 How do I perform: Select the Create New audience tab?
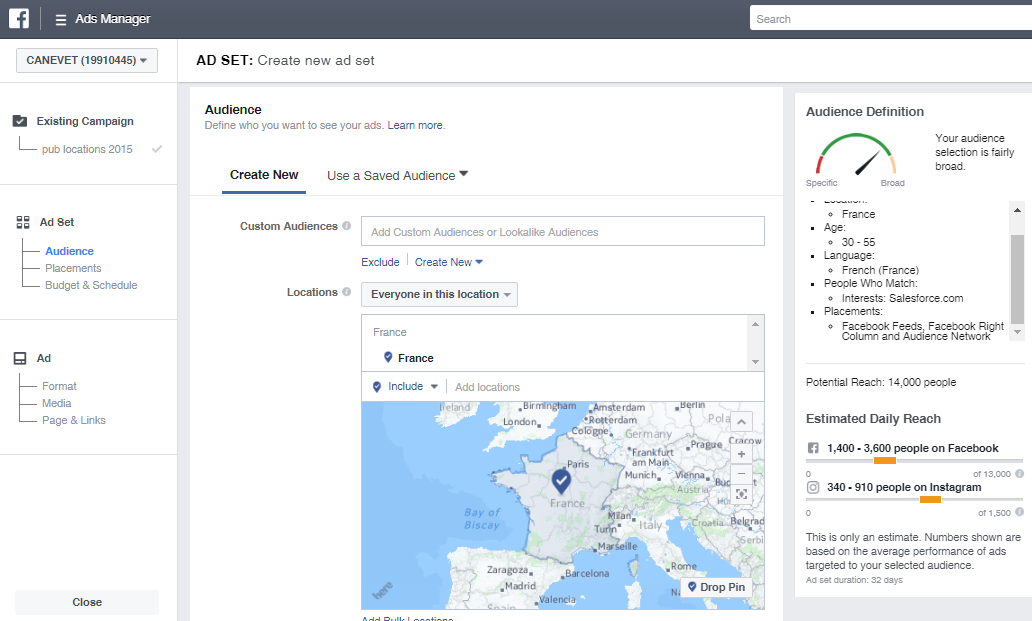coord(264,175)
